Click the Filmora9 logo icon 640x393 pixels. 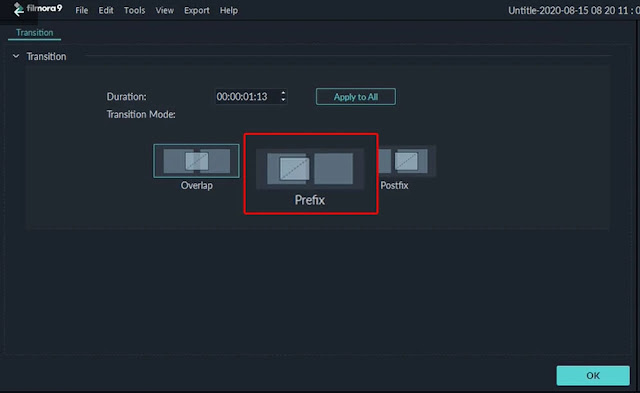click(x=18, y=9)
